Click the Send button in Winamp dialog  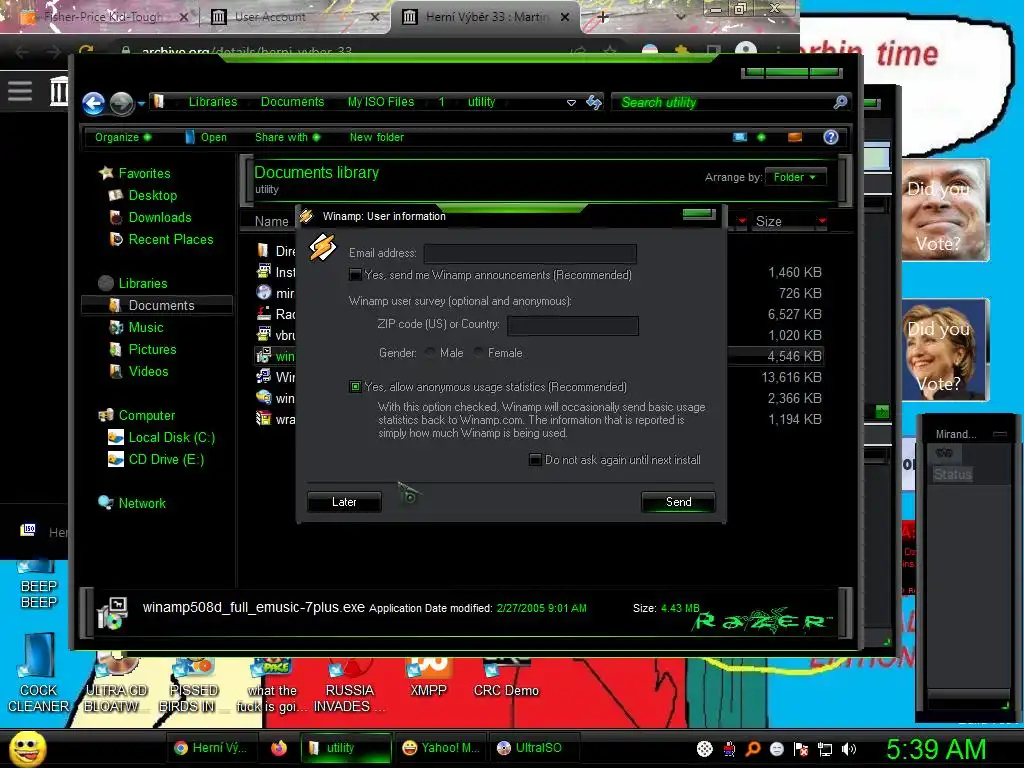click(x=679, y=502)
